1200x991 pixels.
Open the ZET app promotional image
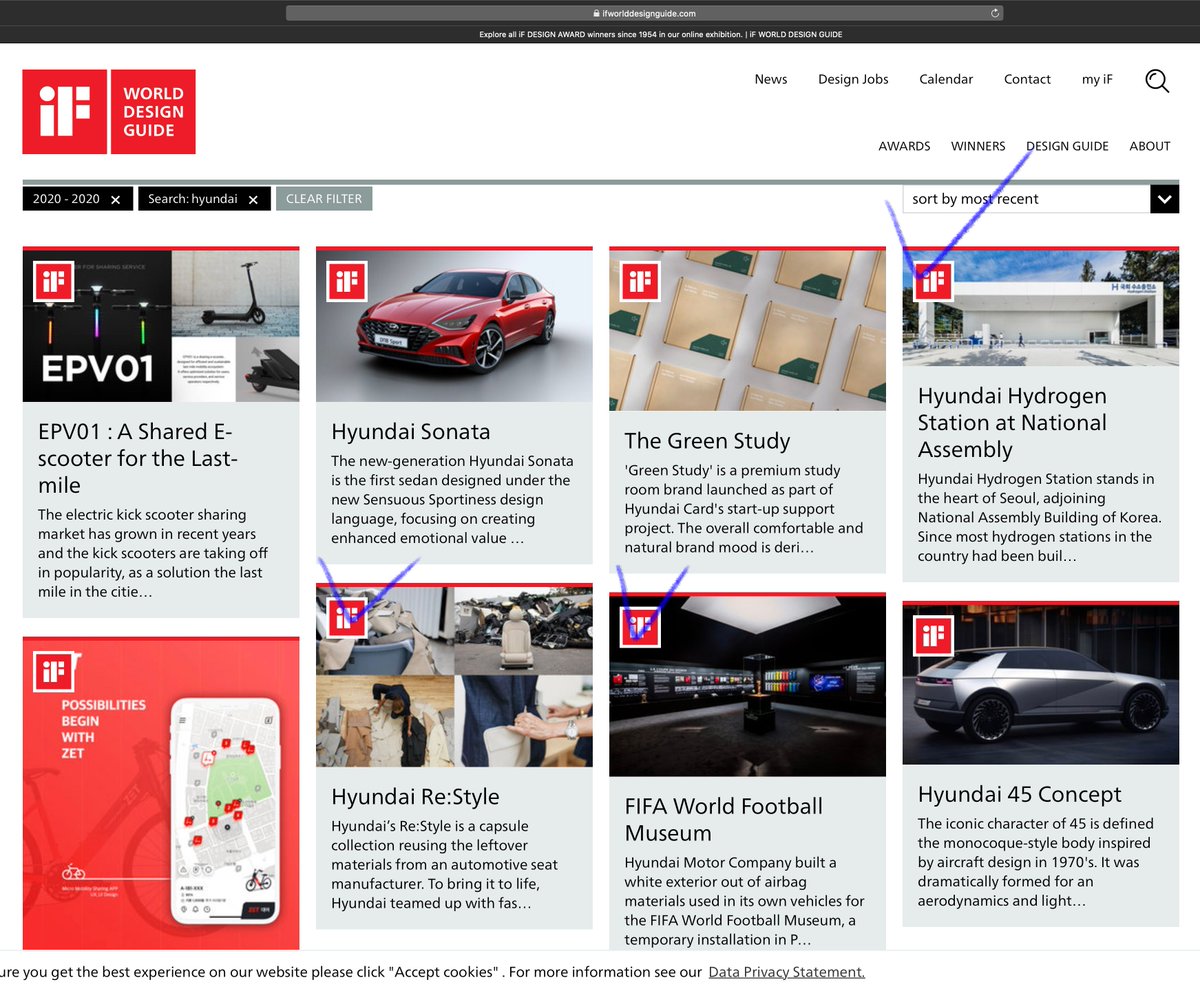click(161, 796)
